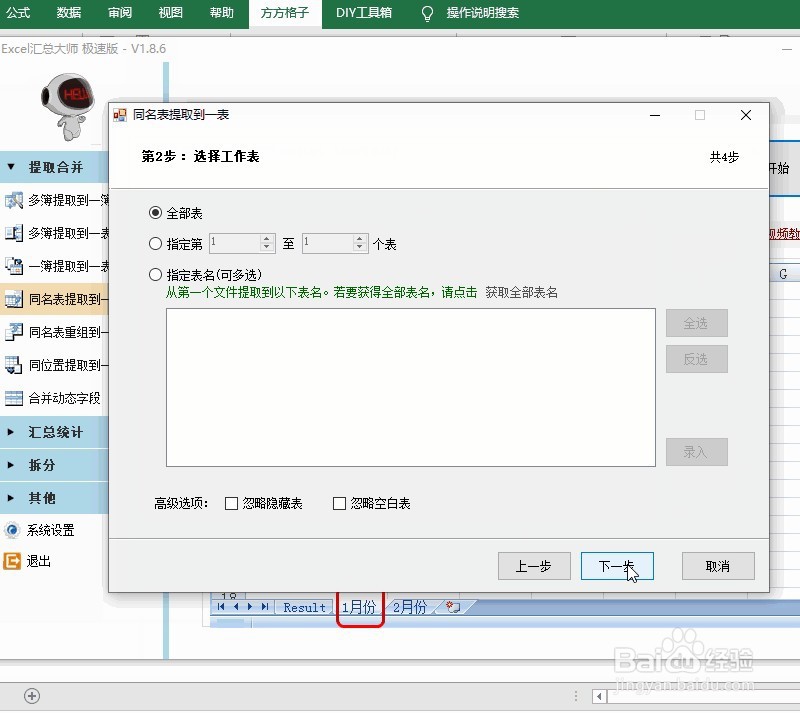Click the 取消 button
Screen dimensions: 800x713
pyautogui.click(x=718, y=566)
